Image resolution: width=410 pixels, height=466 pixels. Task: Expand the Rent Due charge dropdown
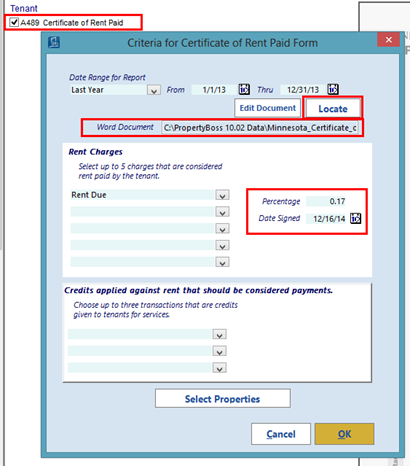coord(222,195)
